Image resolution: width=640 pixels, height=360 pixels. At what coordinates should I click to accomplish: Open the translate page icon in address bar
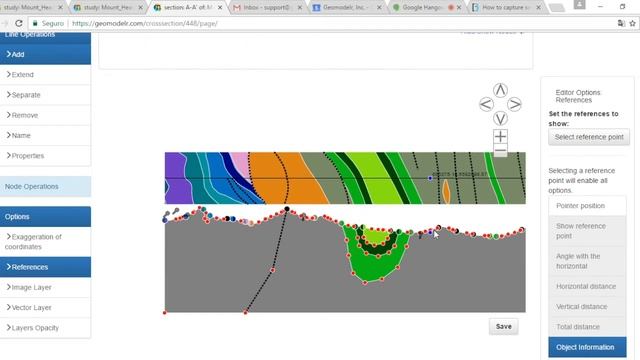tap(621, 24)
